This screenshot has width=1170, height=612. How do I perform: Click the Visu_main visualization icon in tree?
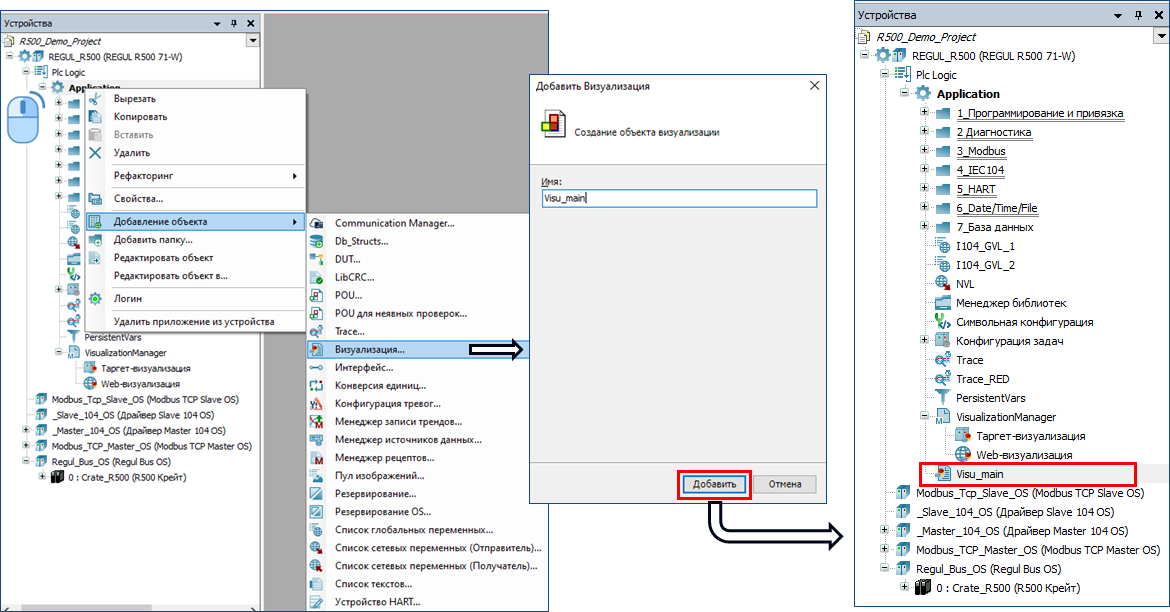tap(942, 474)
